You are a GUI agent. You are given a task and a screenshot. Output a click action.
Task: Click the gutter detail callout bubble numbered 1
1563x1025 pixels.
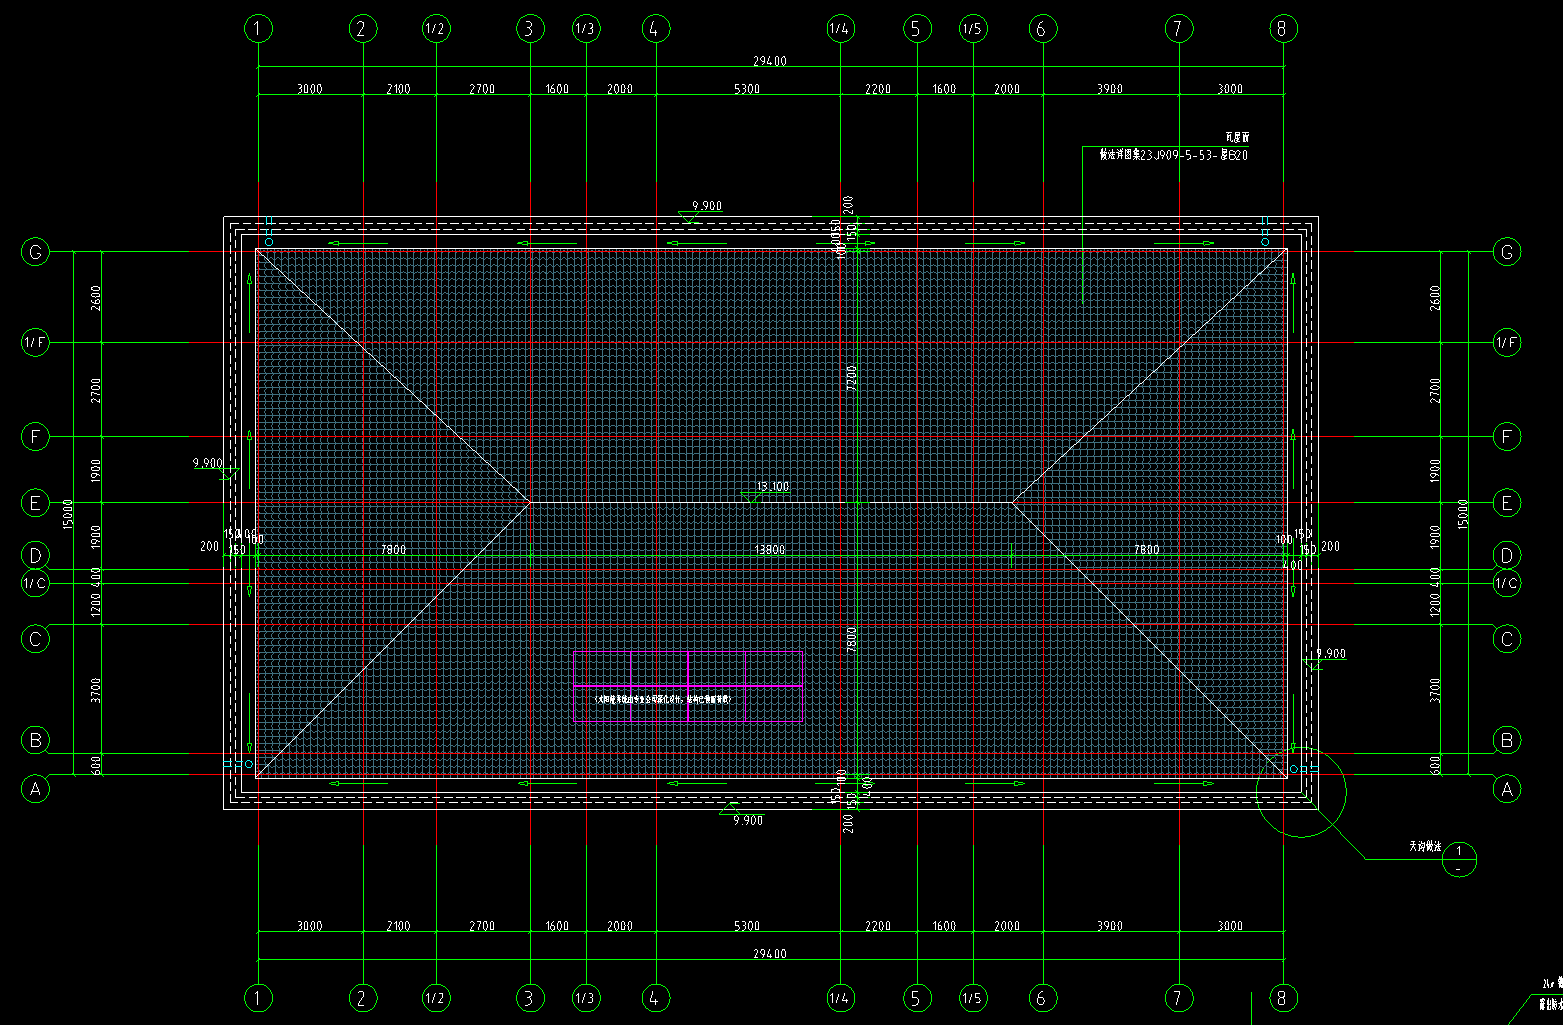(1460, 860)
